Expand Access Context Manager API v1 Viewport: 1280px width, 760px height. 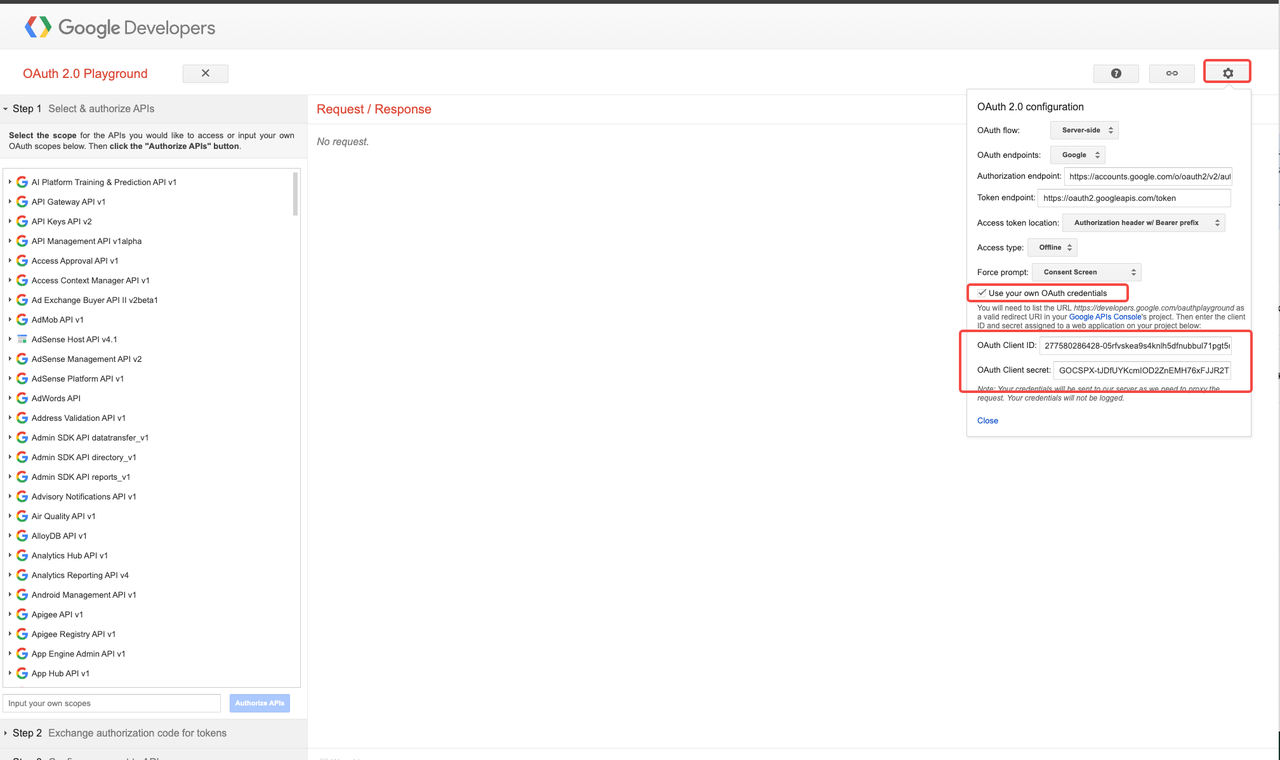pyautogui.click(x=10, y=280)
